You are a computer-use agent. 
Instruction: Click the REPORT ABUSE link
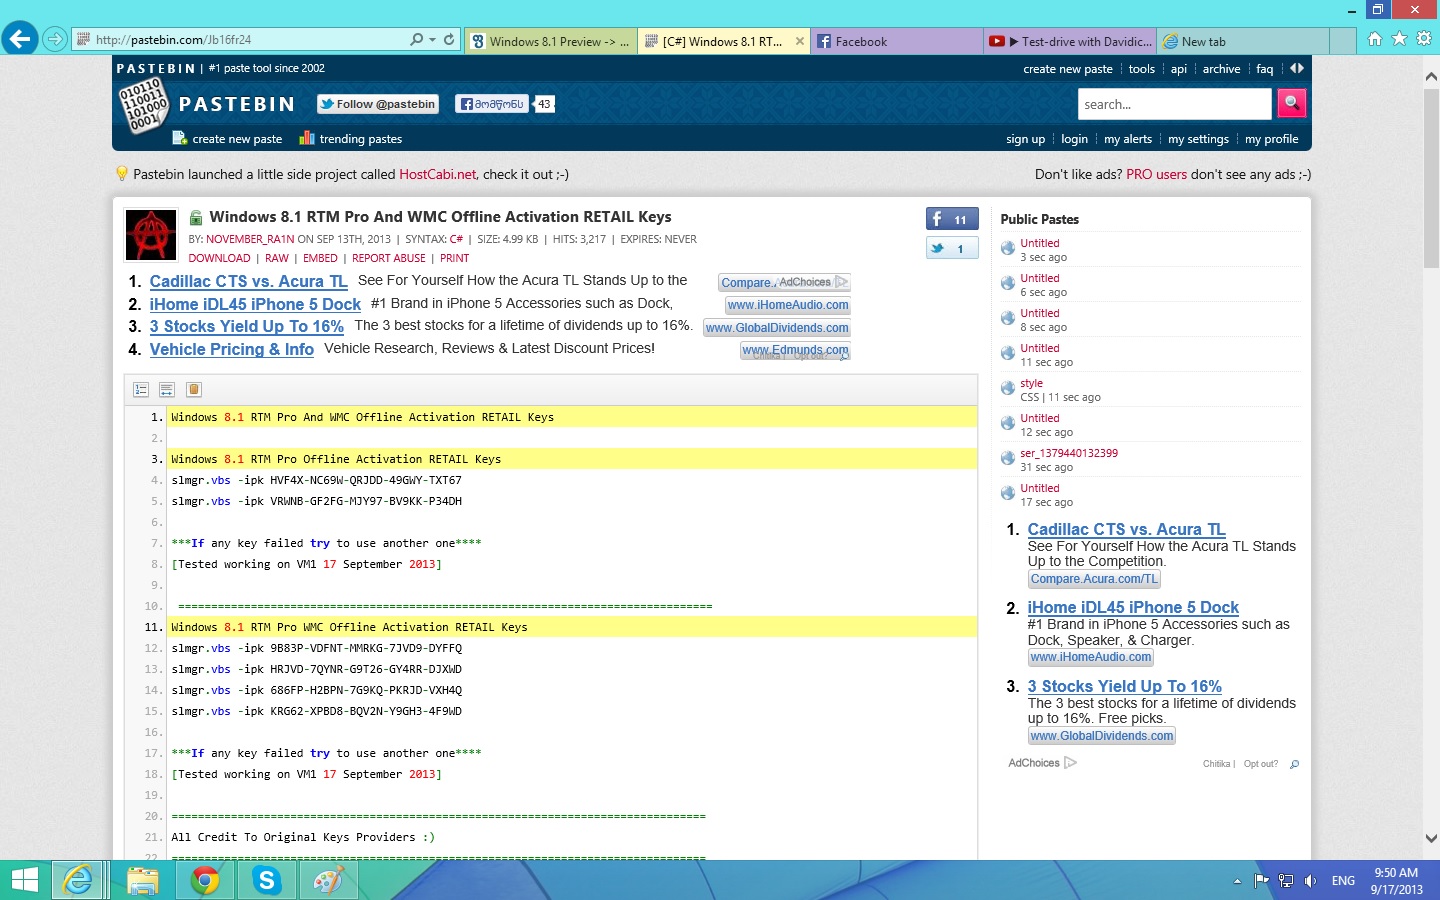pyautogui.click(x=389, y=258)
